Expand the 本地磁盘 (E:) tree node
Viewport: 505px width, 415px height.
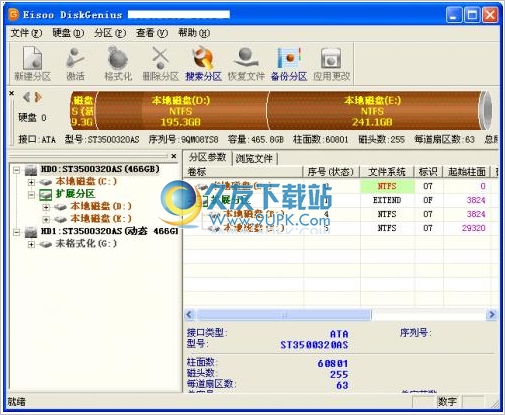point(46,220)
